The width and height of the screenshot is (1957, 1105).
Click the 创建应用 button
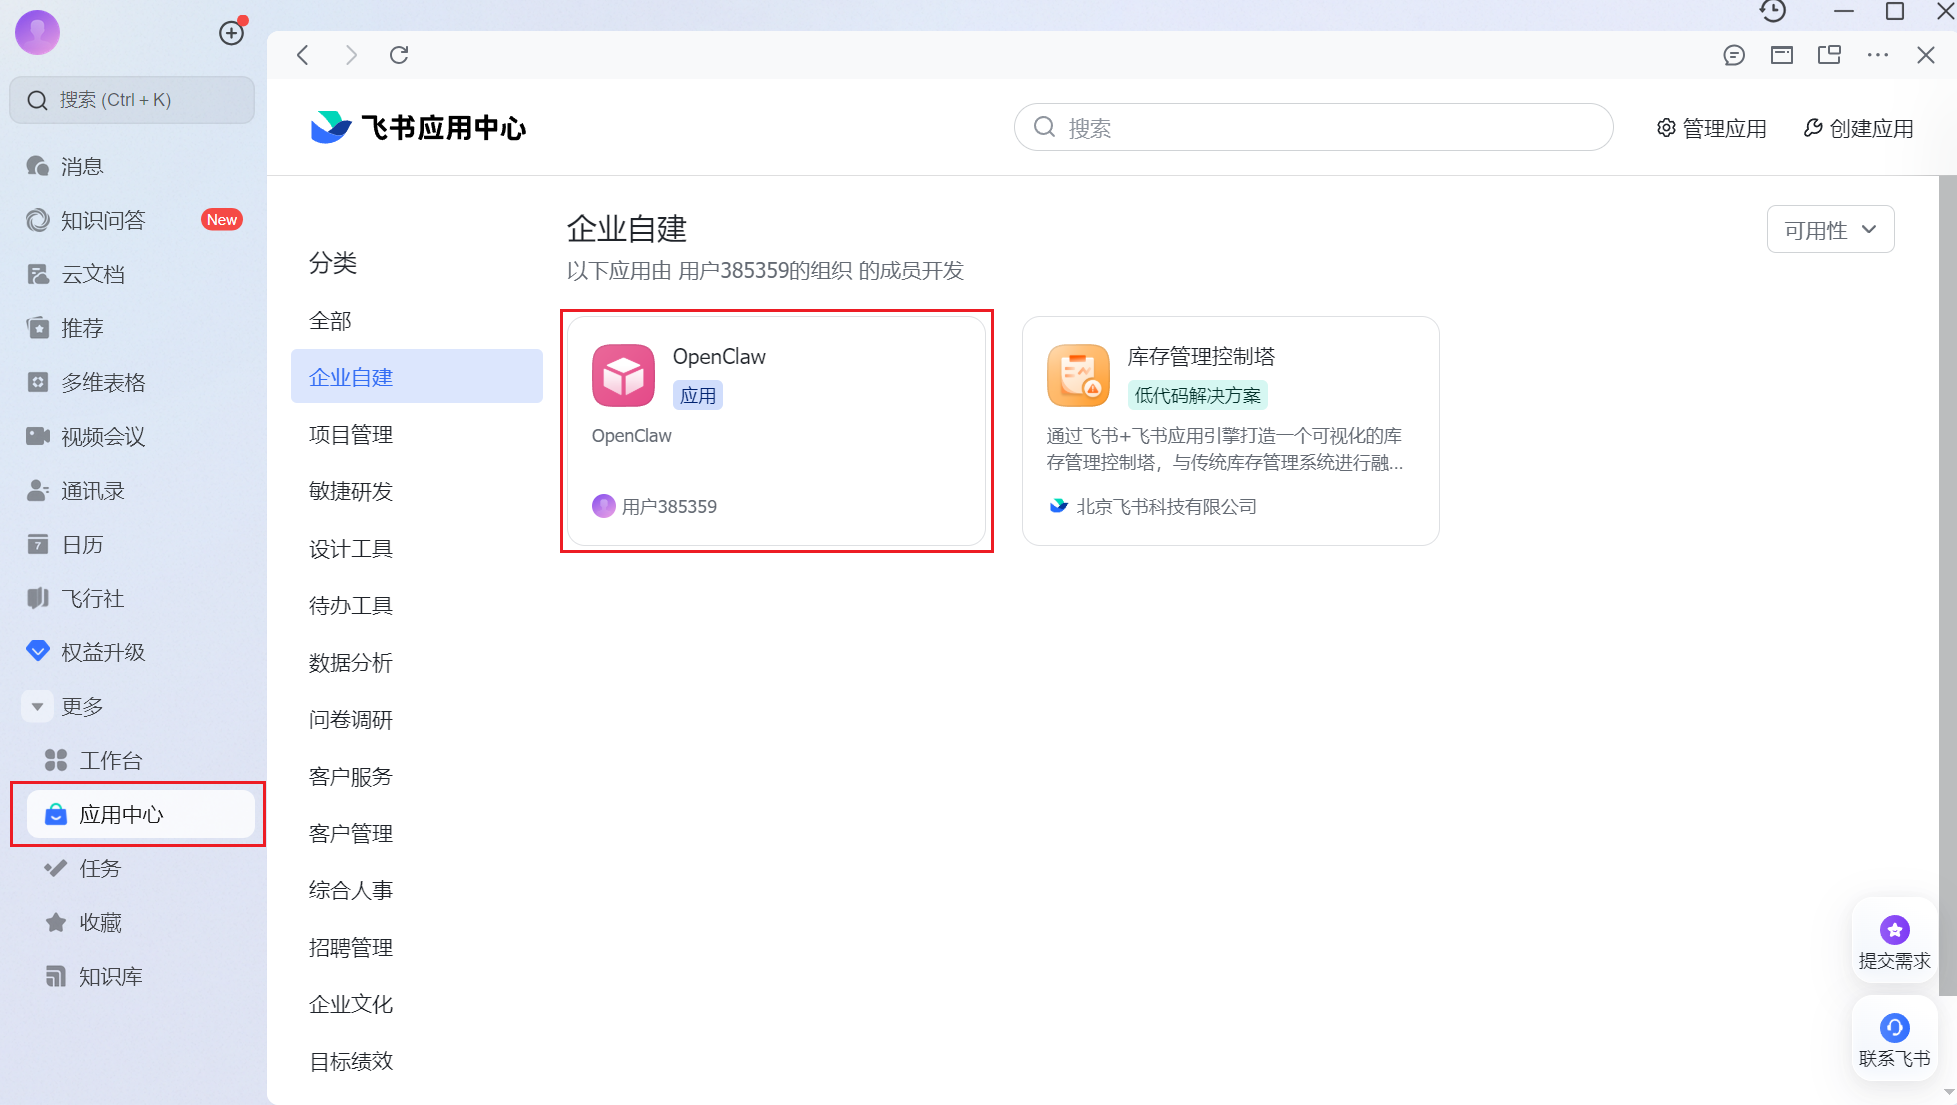tap(1858, 127)
